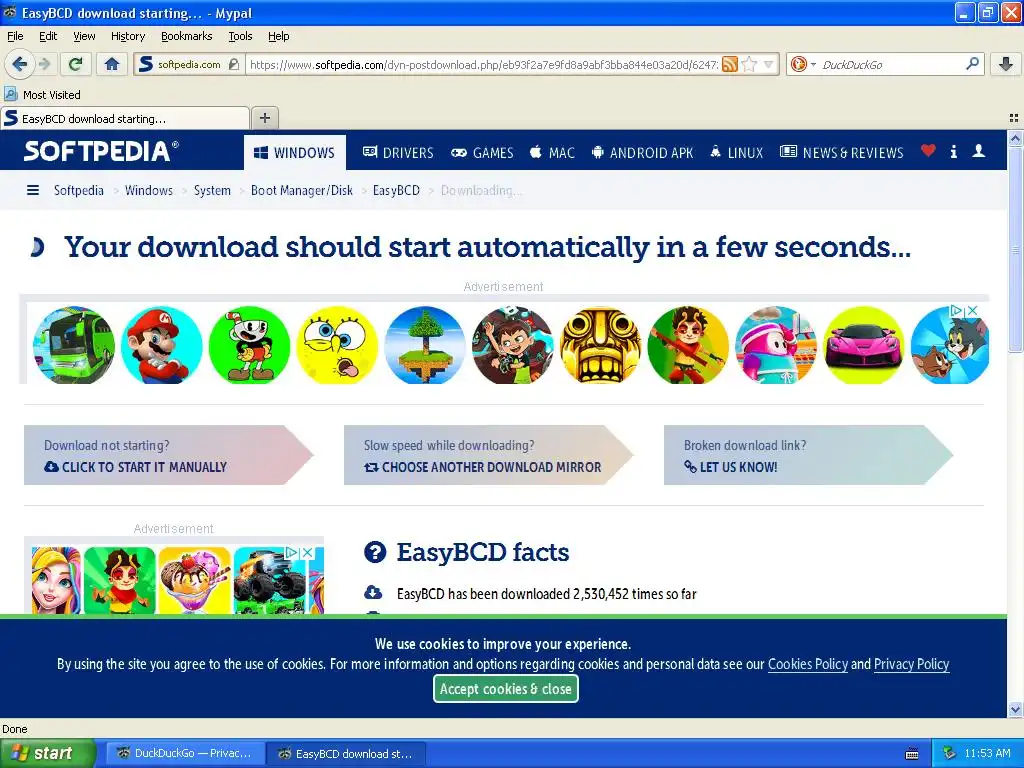Click the browser forward arrow

point(44,64)
